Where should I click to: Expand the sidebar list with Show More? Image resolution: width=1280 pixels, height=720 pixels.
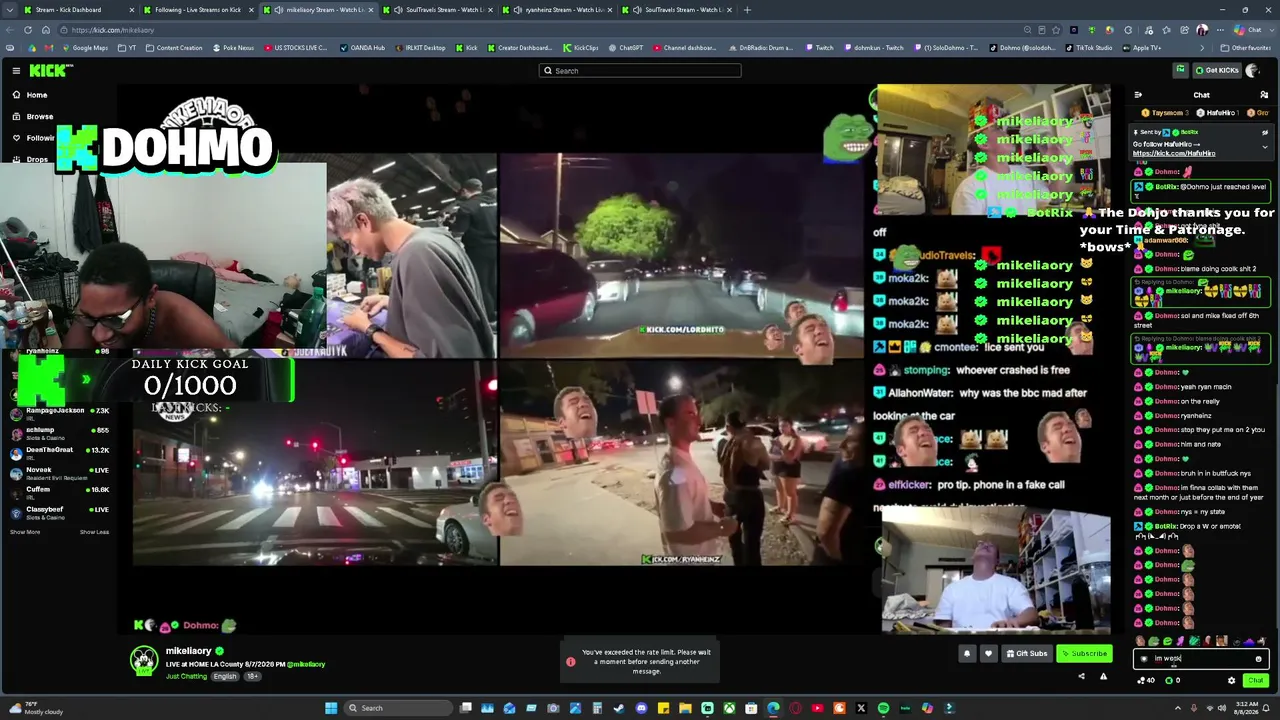pos(25,532)
